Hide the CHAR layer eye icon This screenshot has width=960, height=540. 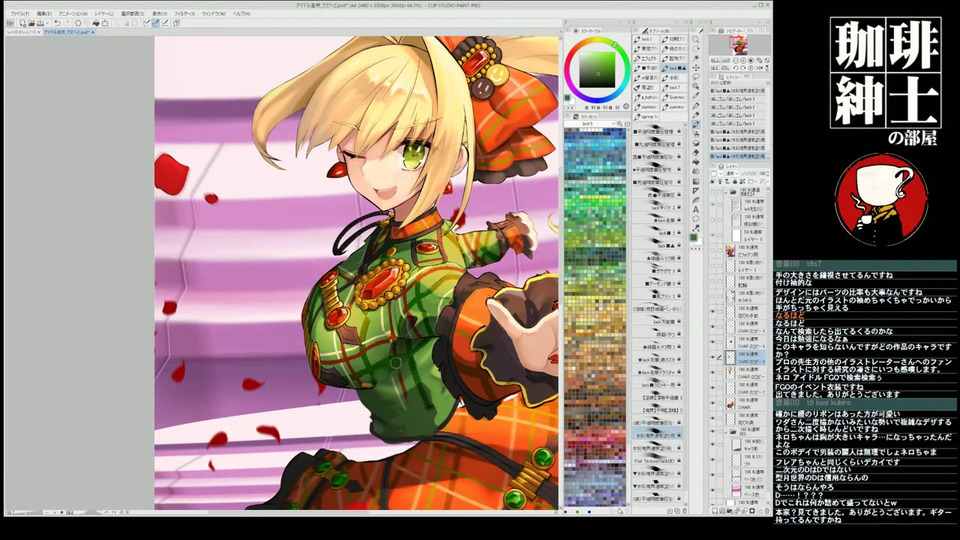(x=712, y=403)
